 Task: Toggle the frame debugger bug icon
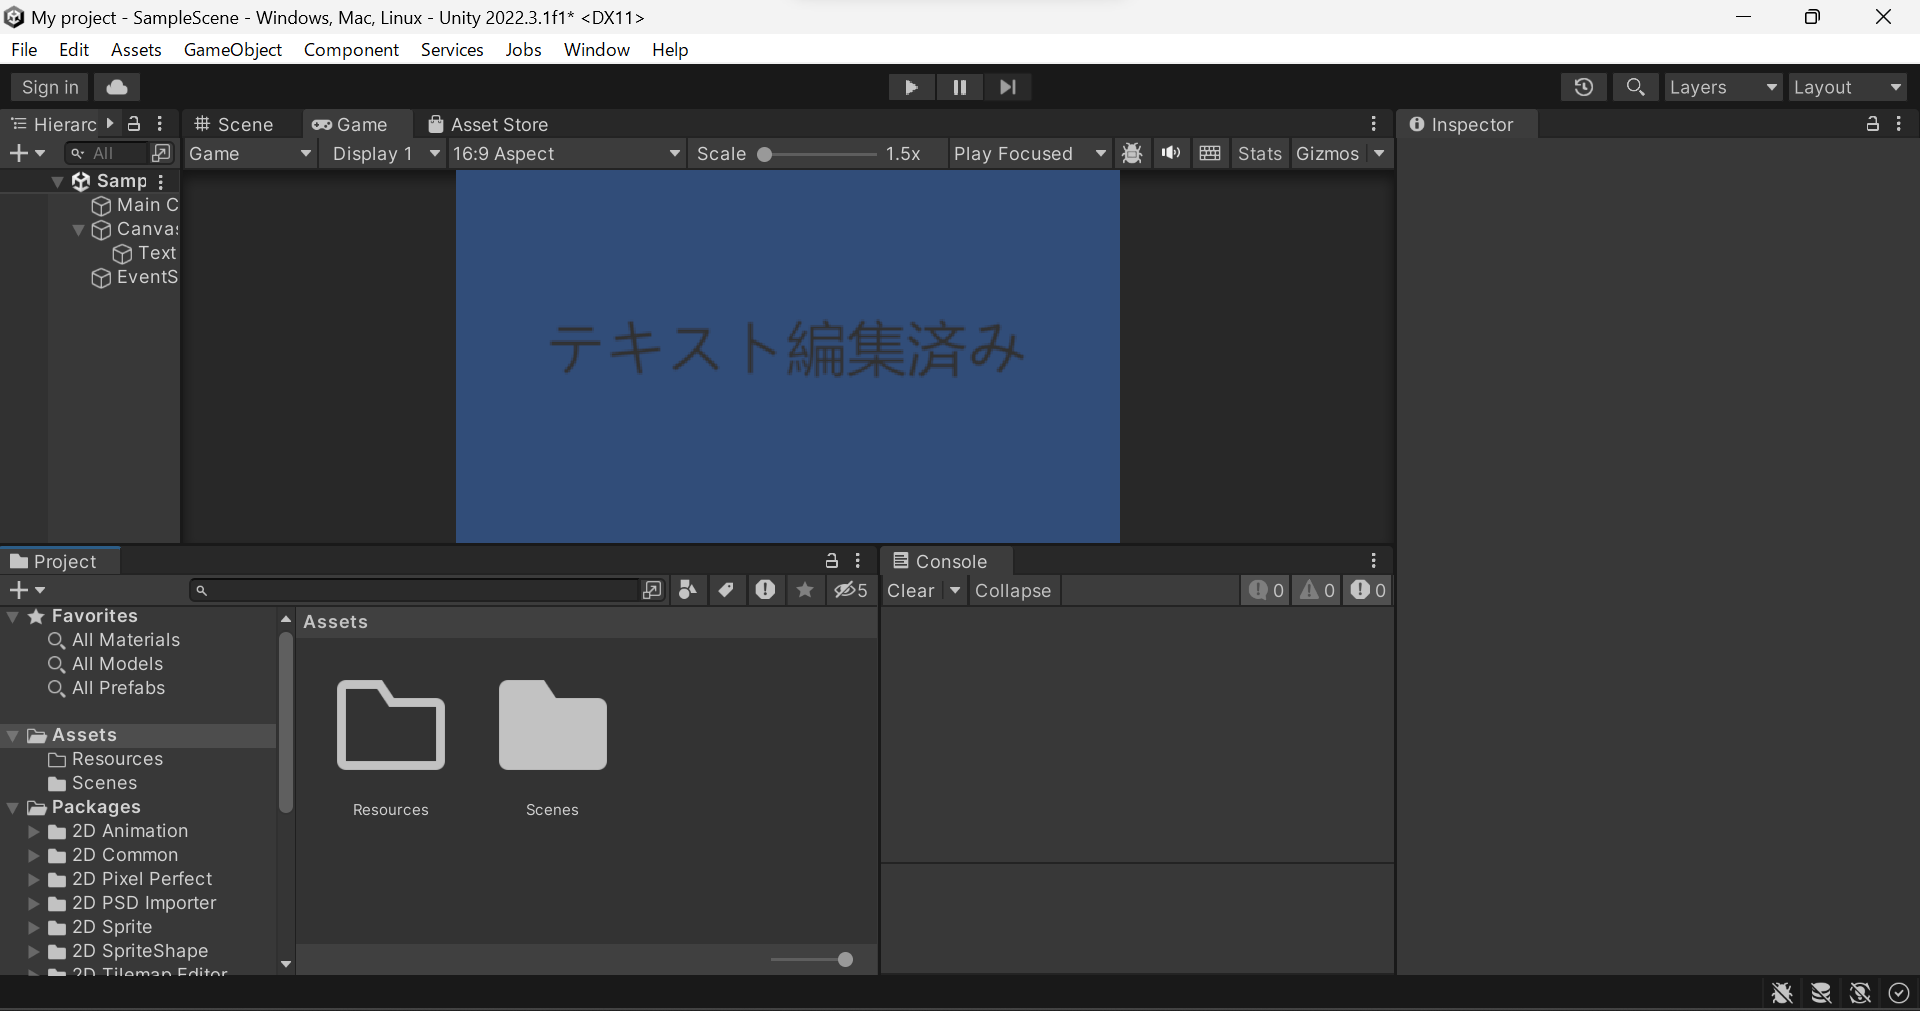click(x=1132, y=153)
